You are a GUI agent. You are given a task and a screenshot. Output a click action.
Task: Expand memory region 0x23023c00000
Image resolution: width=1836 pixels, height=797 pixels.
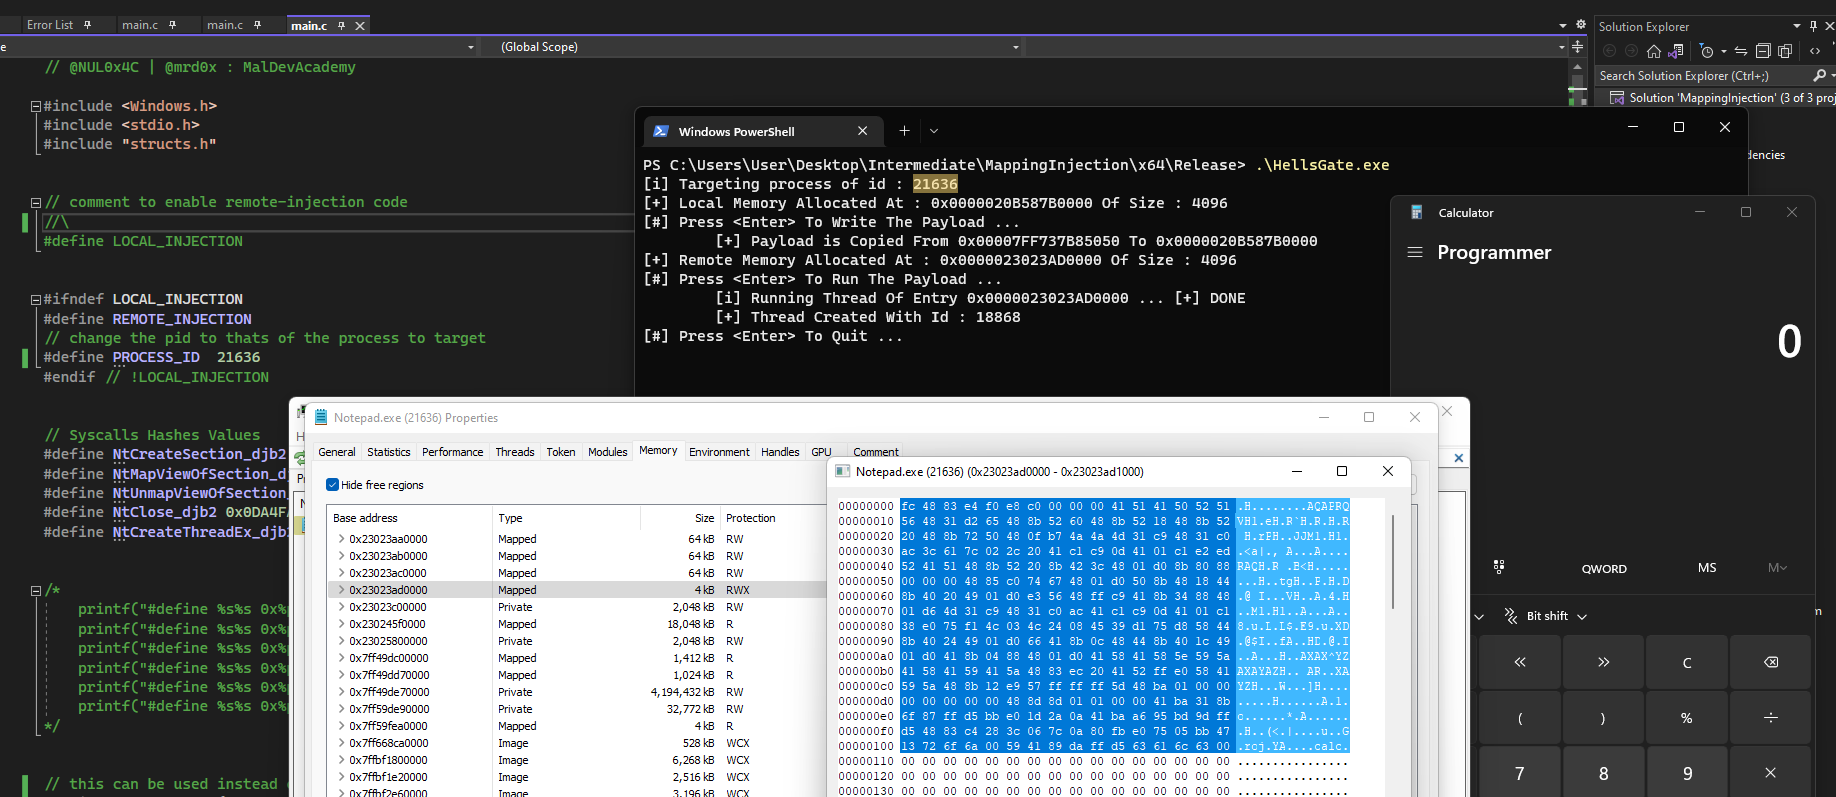tap(341, 607)
